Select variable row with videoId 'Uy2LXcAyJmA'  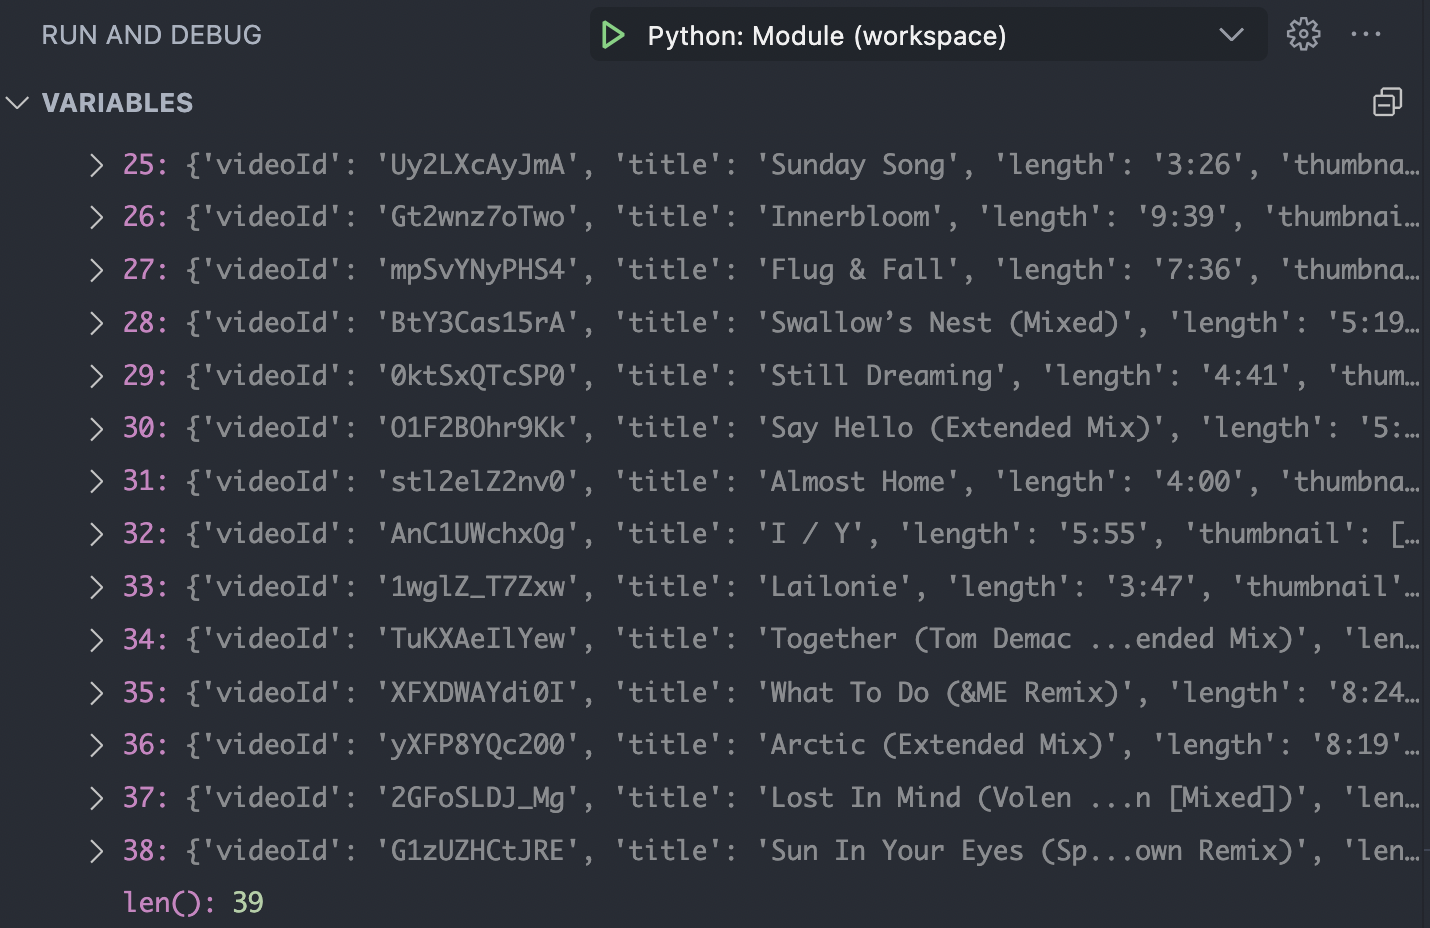click(x=713, y=165)
